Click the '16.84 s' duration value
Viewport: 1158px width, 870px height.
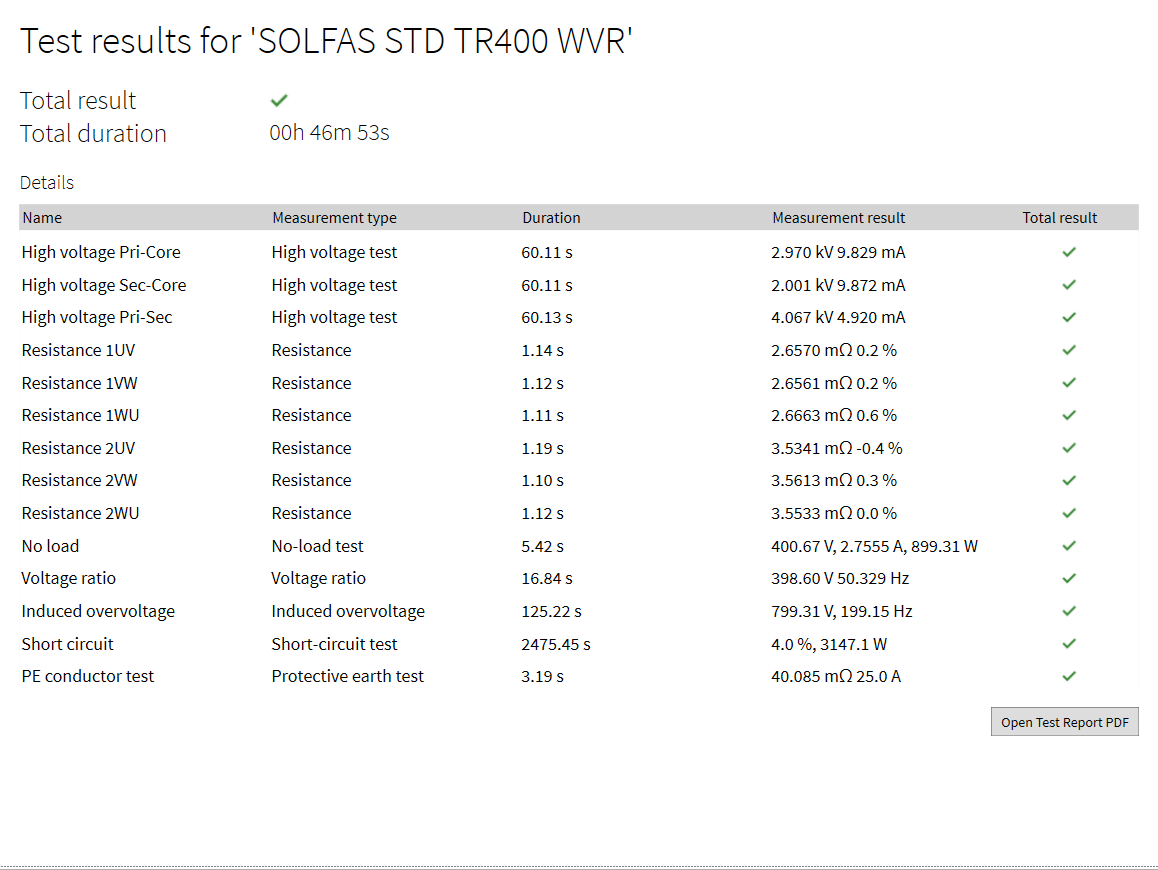[x=547, y=578]
